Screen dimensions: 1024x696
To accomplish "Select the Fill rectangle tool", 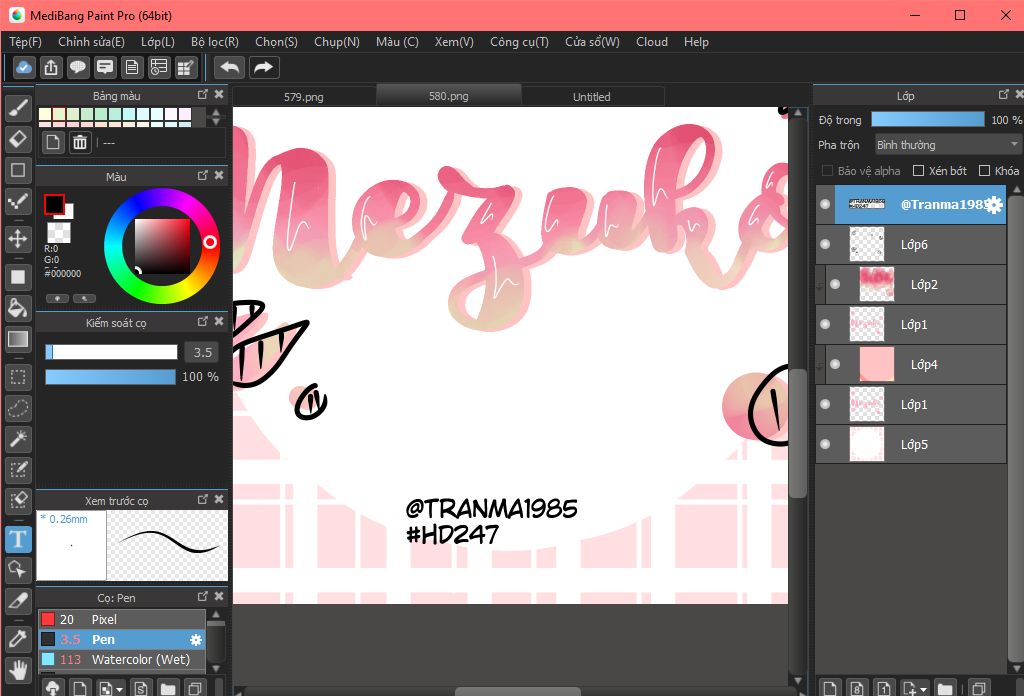I will click(x=18, y=277).
